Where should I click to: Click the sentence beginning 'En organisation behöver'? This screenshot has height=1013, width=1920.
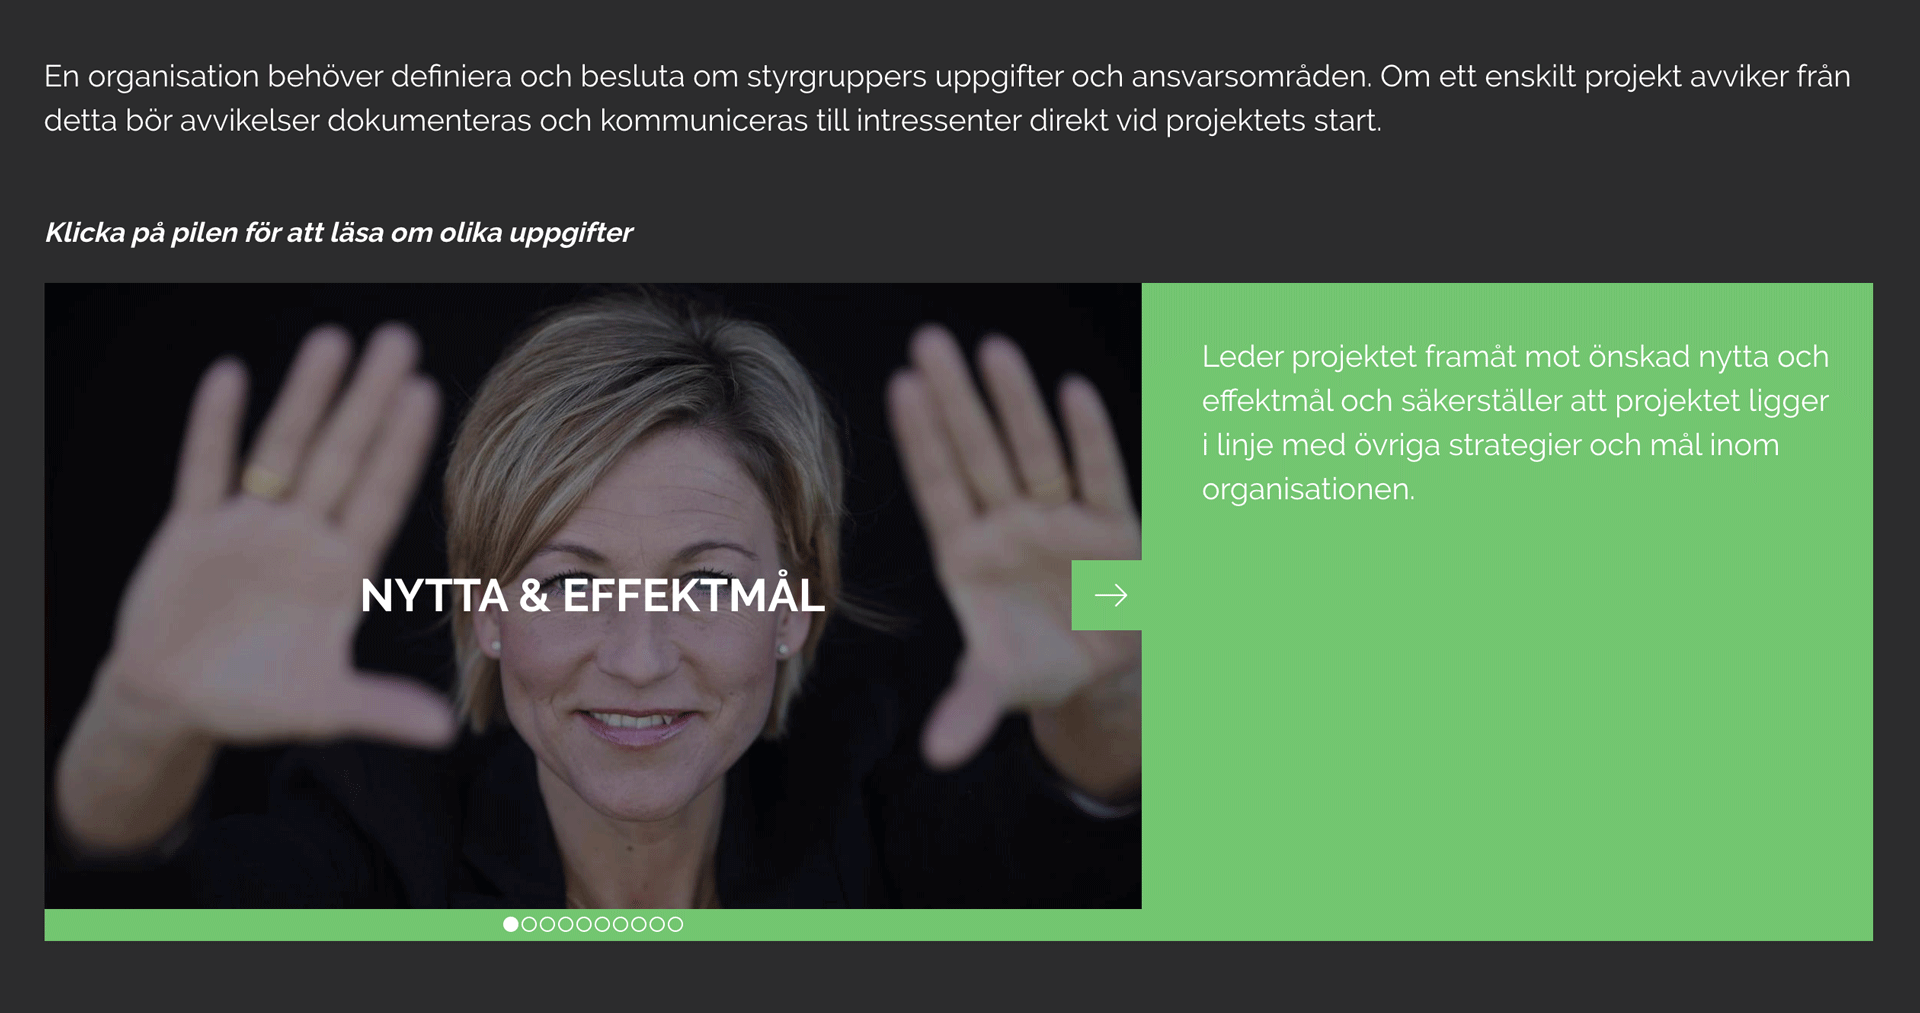(947, 76)
